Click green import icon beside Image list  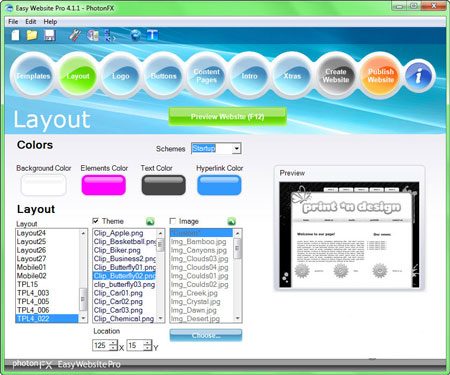click(x=231, y=221)
